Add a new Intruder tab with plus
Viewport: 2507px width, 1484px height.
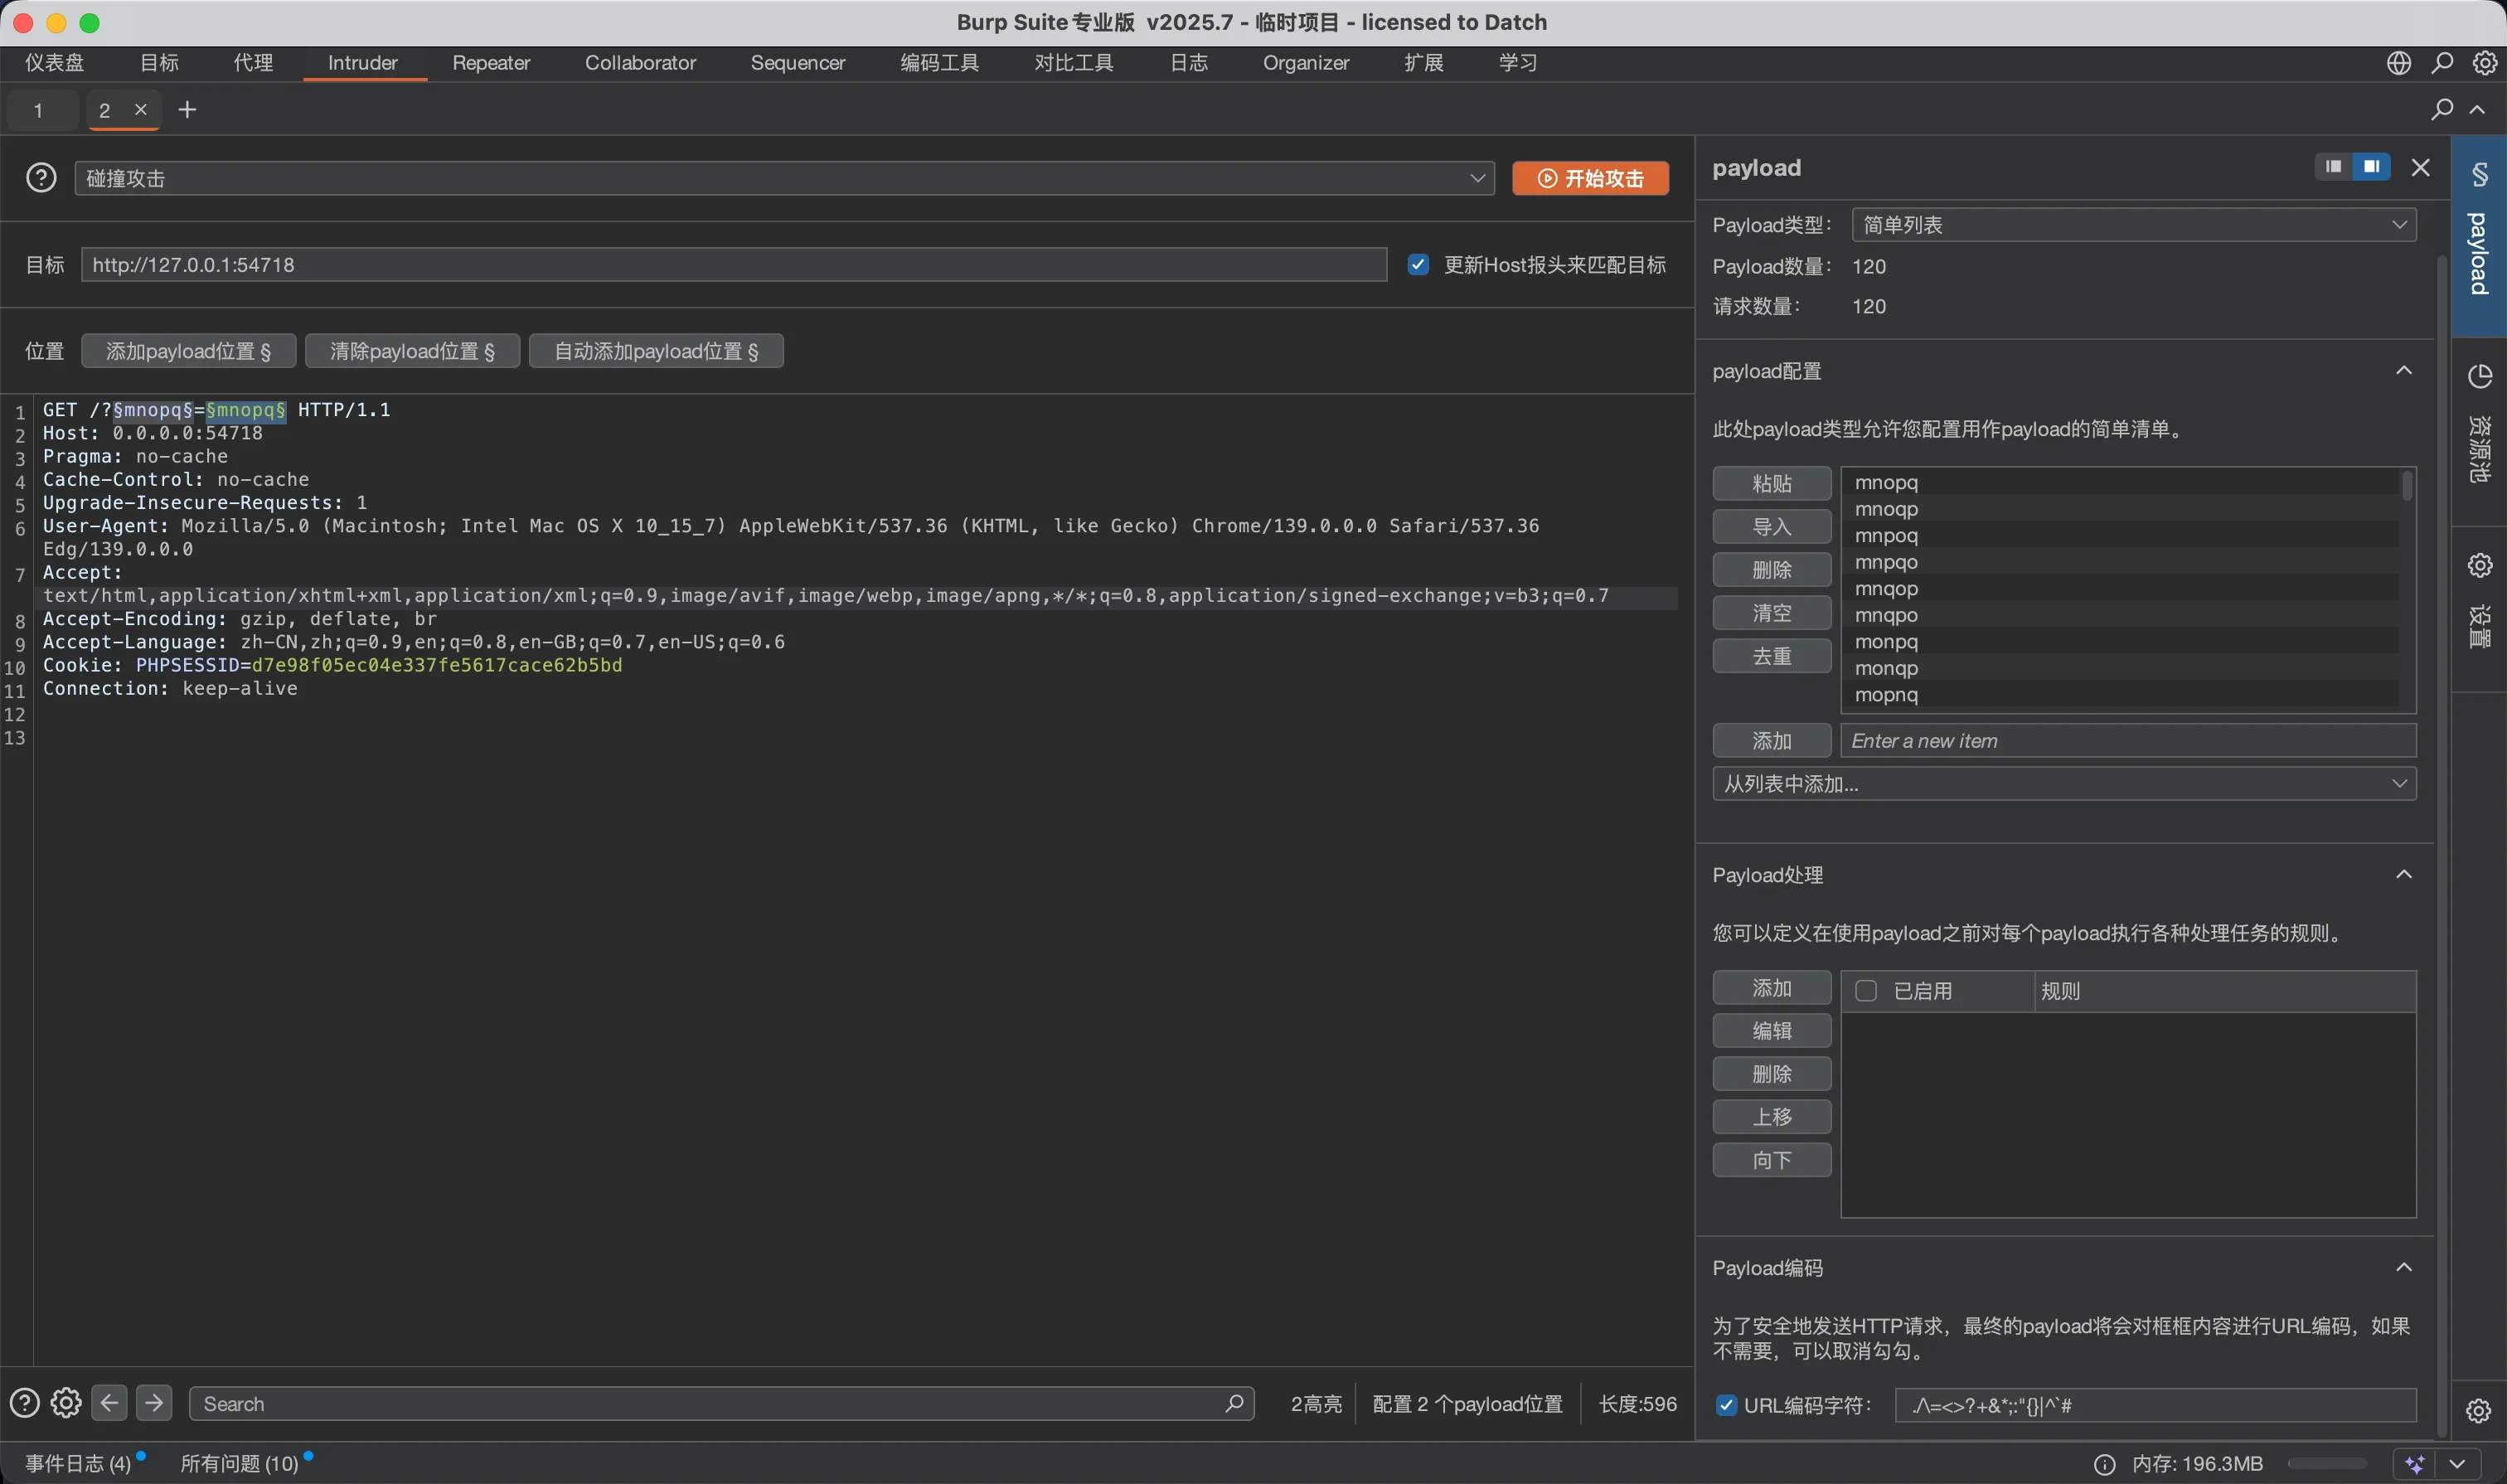click(187, 110)
